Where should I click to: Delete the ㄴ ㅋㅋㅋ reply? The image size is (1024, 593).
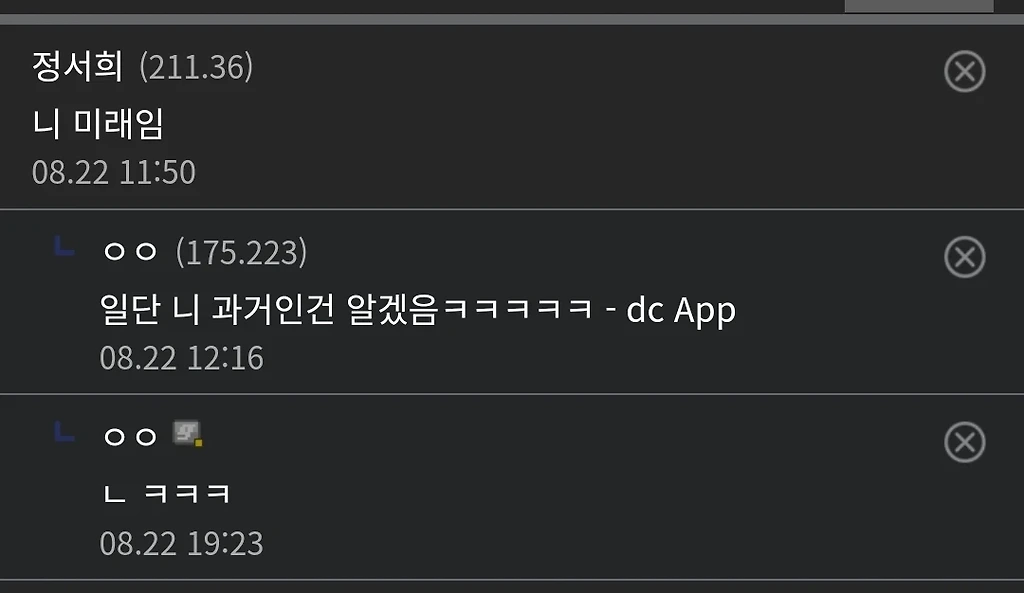click(x=965, y=442)
